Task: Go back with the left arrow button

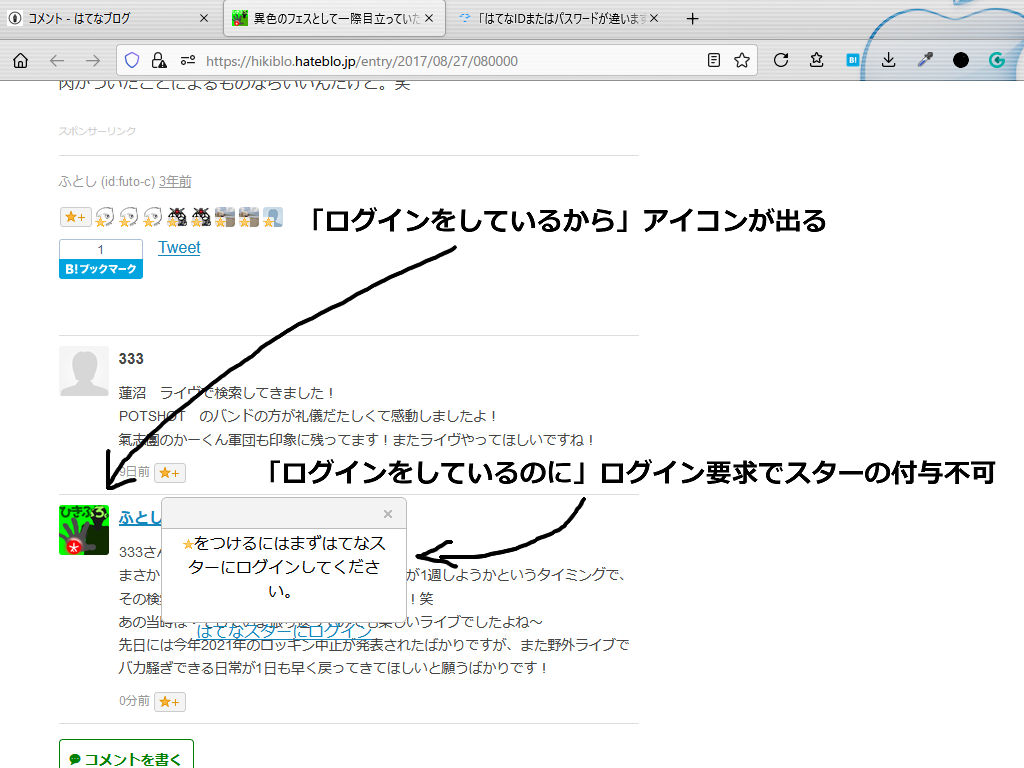Action: [x=57, y=61]
